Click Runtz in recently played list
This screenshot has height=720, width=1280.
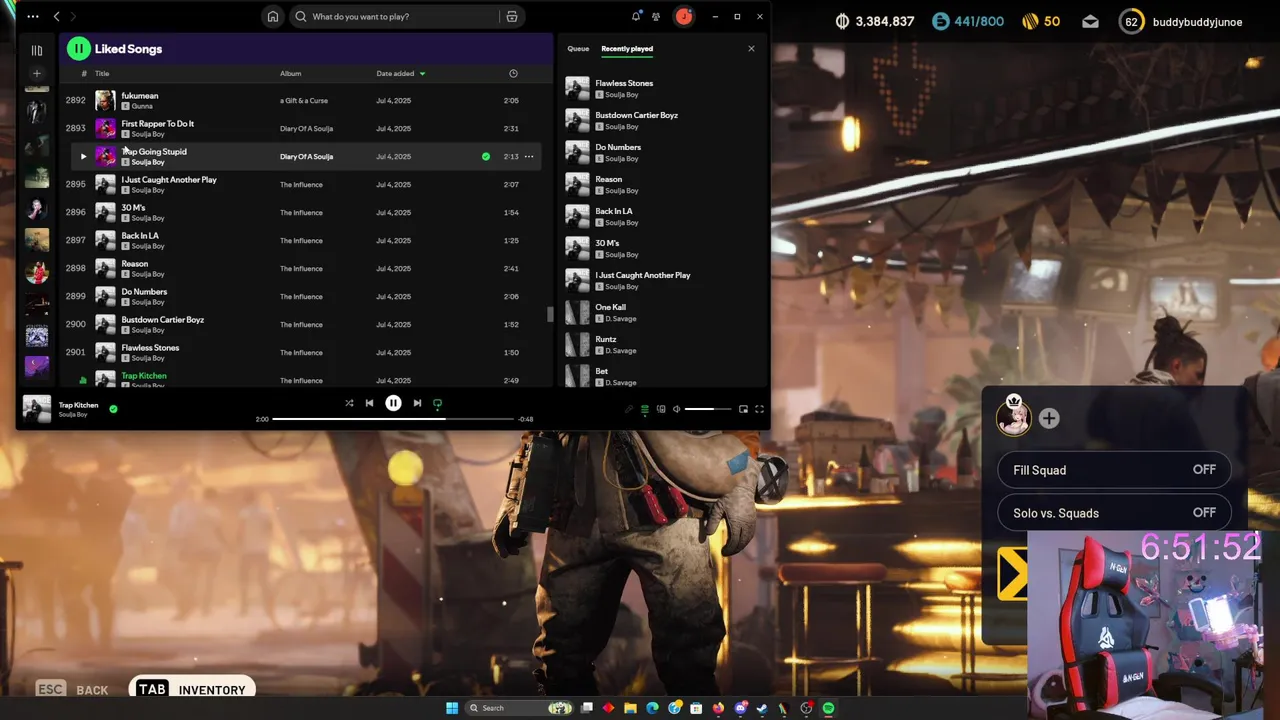pos(606,339)
